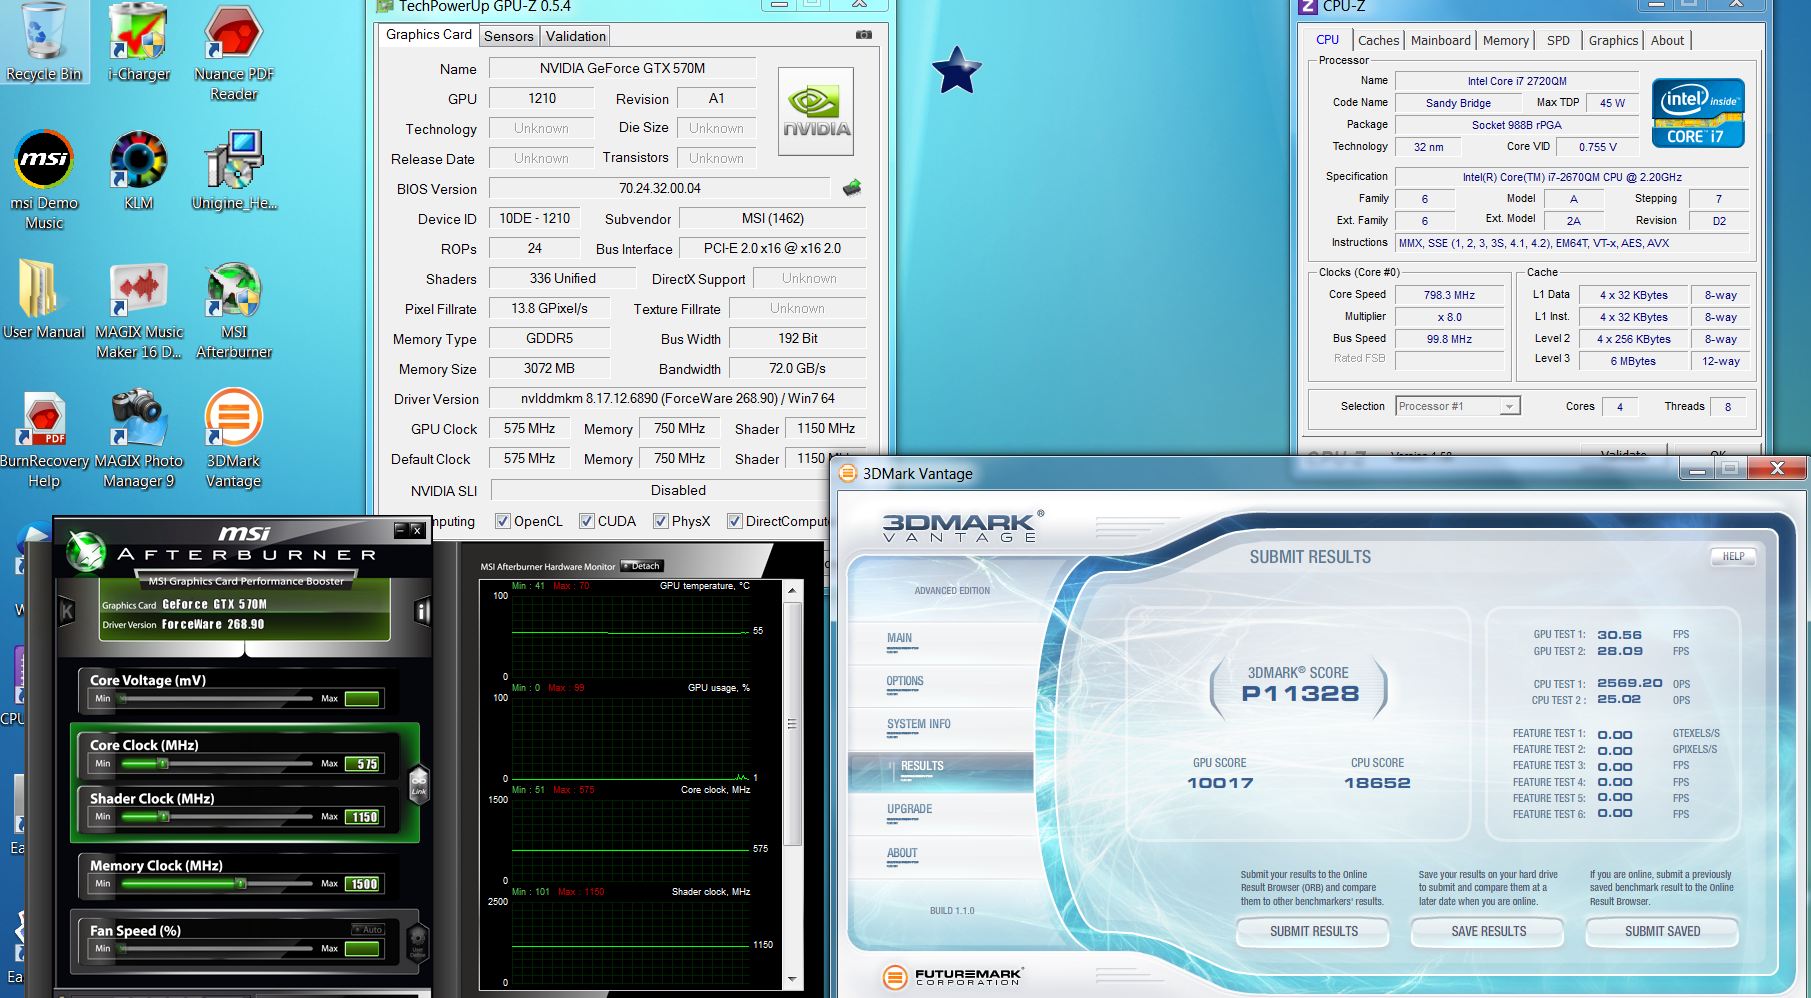Click the Afterburner jet logo
Image resolution: width=1811 pixels, height=998 pixels.
pos(86,550)
